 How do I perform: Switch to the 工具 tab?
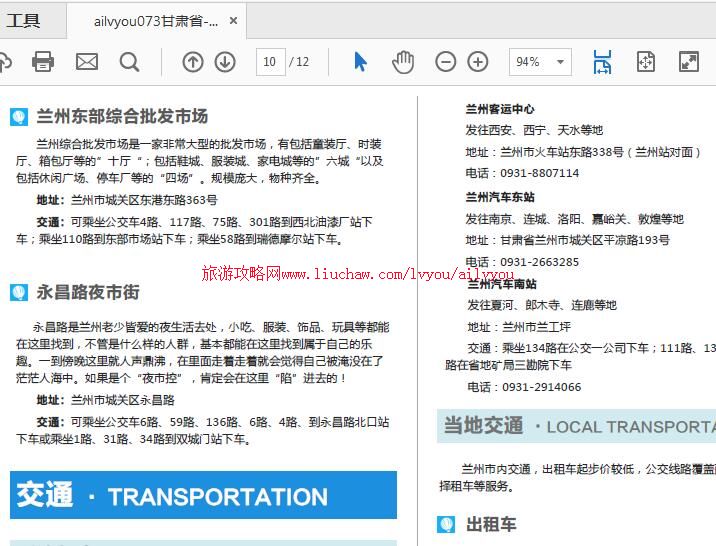24,20
